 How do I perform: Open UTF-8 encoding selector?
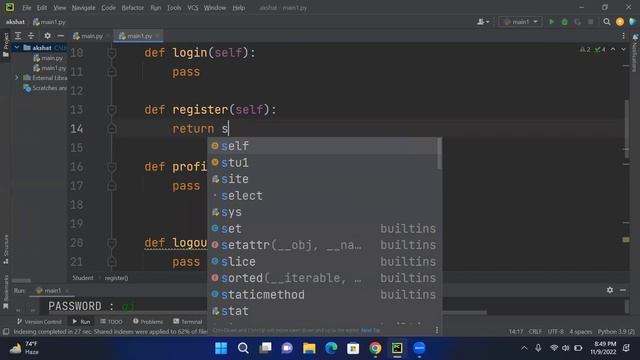(x=556, y=331)
